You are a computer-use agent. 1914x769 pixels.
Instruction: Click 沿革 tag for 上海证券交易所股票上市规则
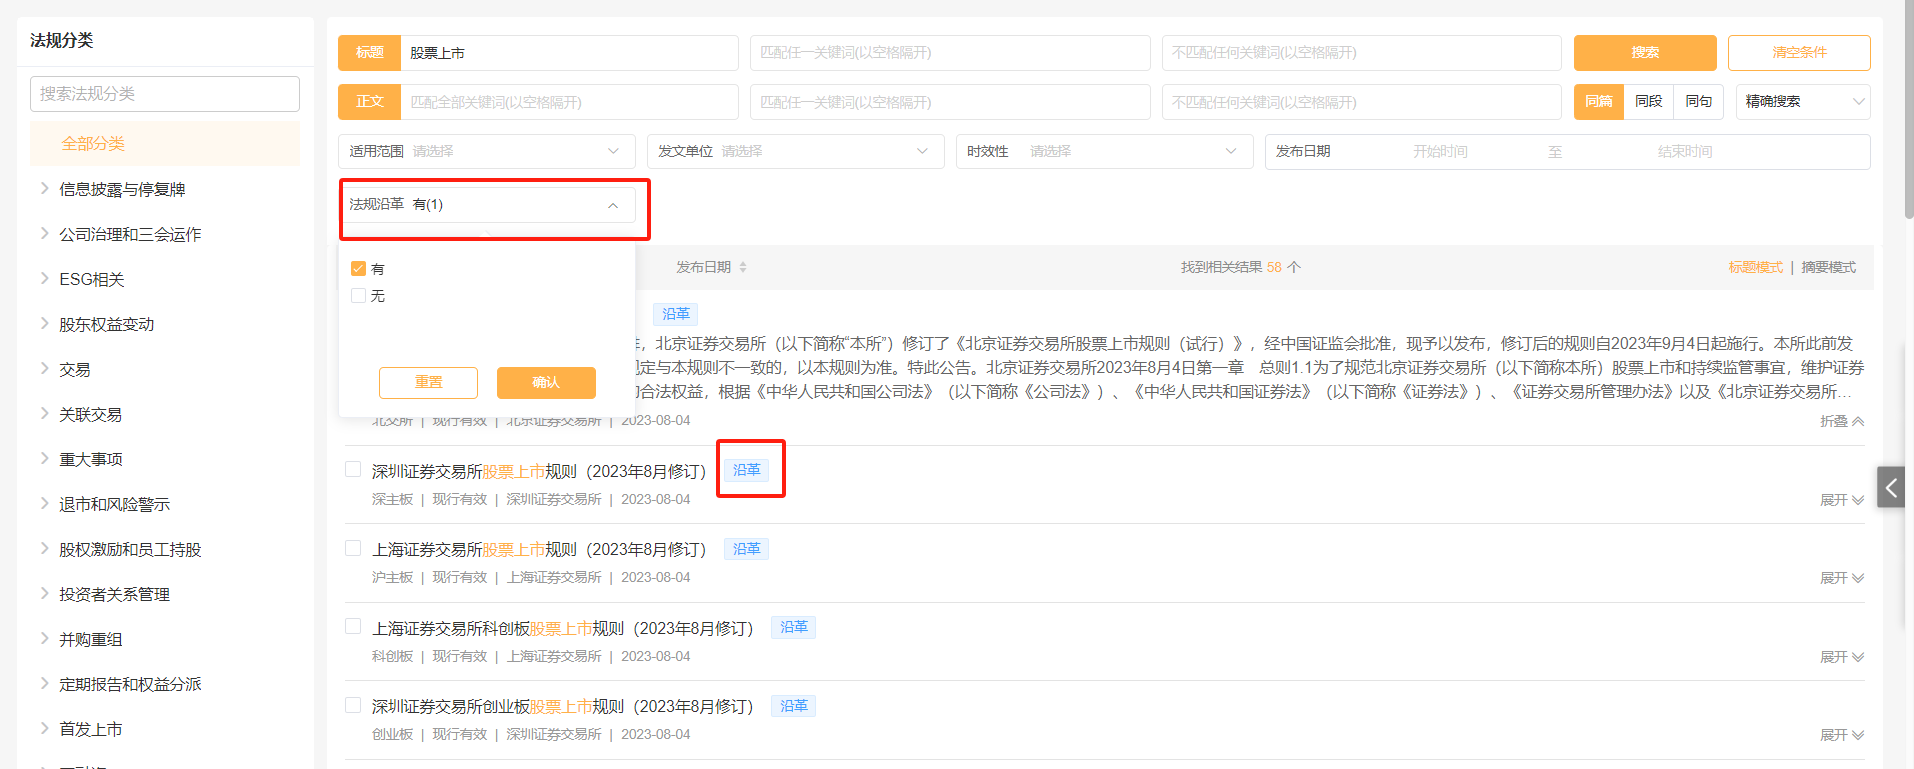click(x=746, y=549)
